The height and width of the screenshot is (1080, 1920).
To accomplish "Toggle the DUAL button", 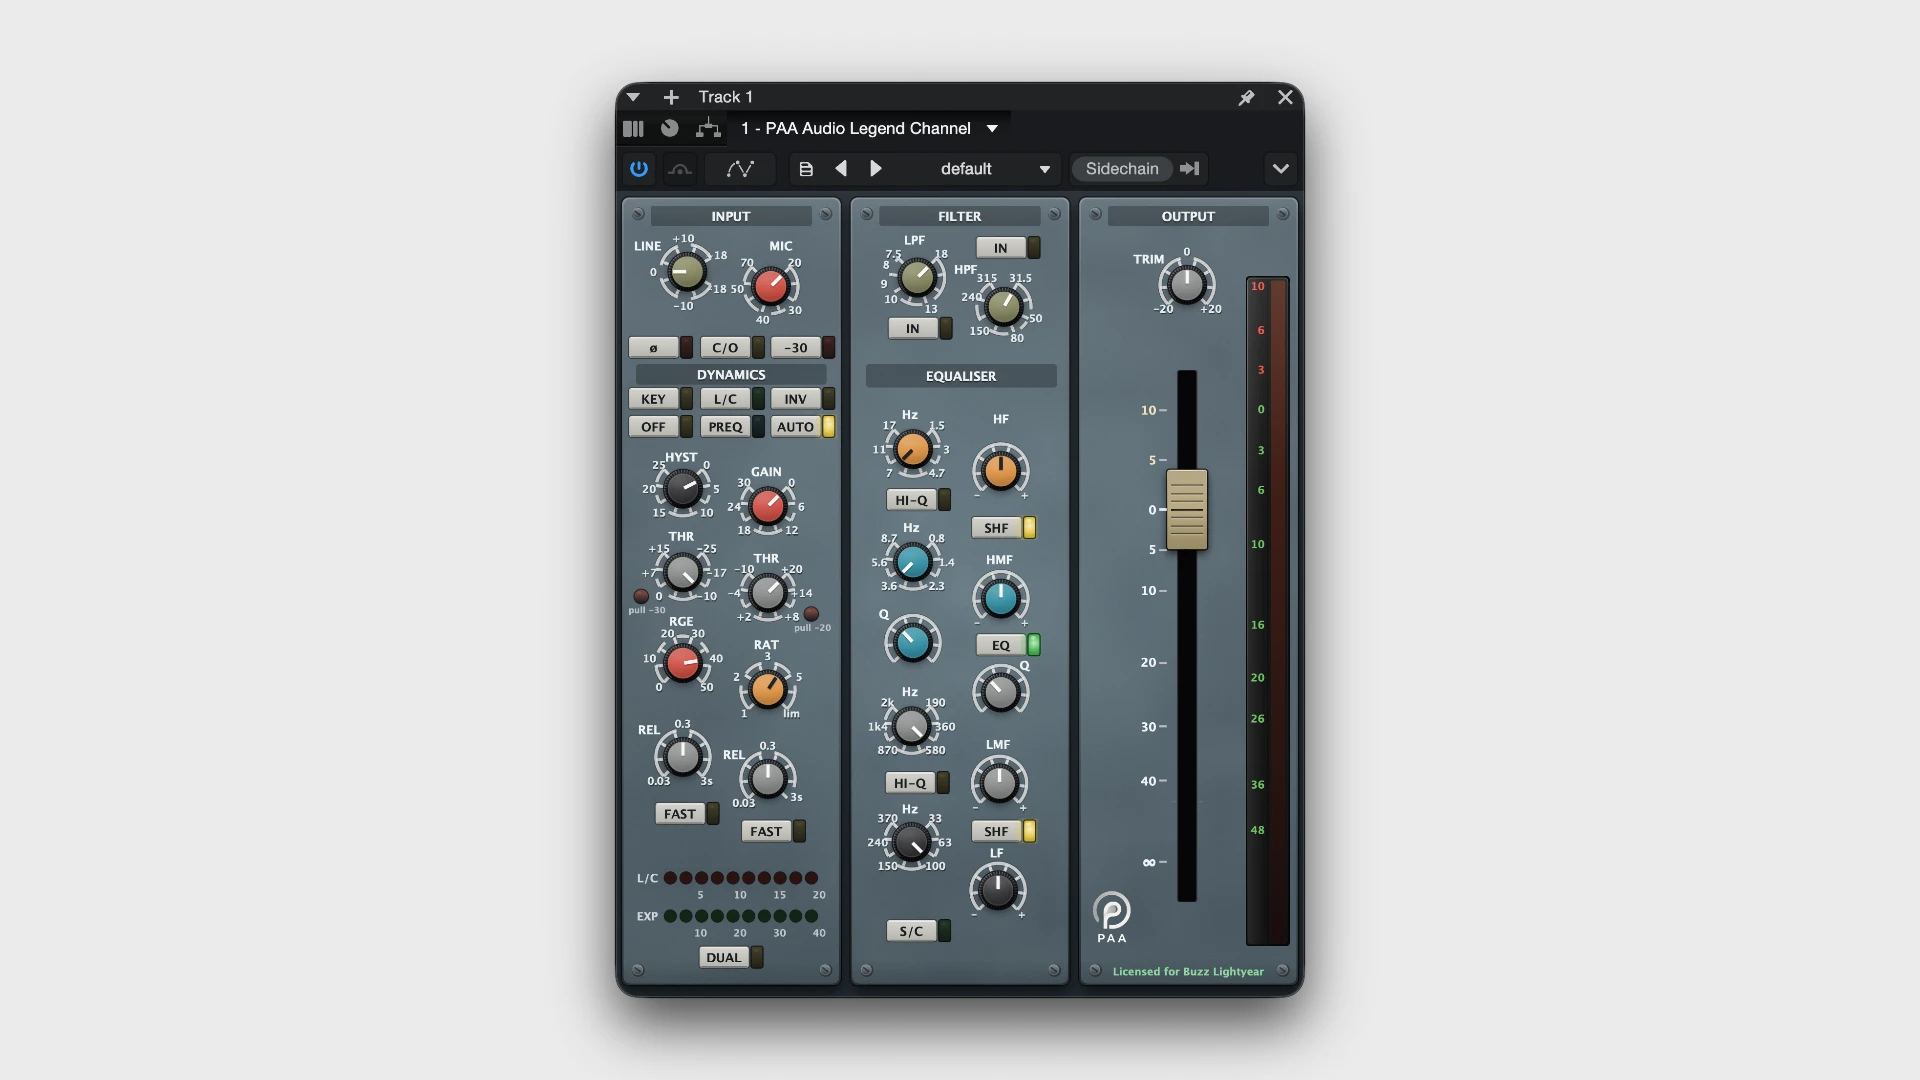I will coord(724,958).
